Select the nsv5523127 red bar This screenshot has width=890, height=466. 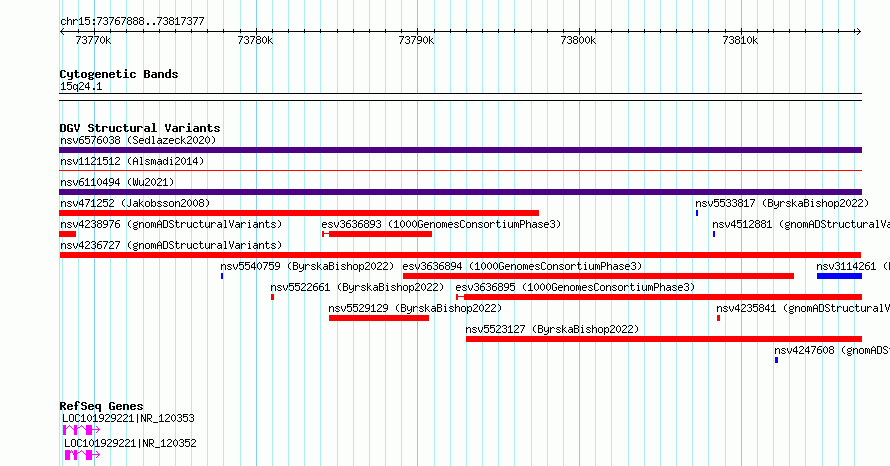point(664,339)
